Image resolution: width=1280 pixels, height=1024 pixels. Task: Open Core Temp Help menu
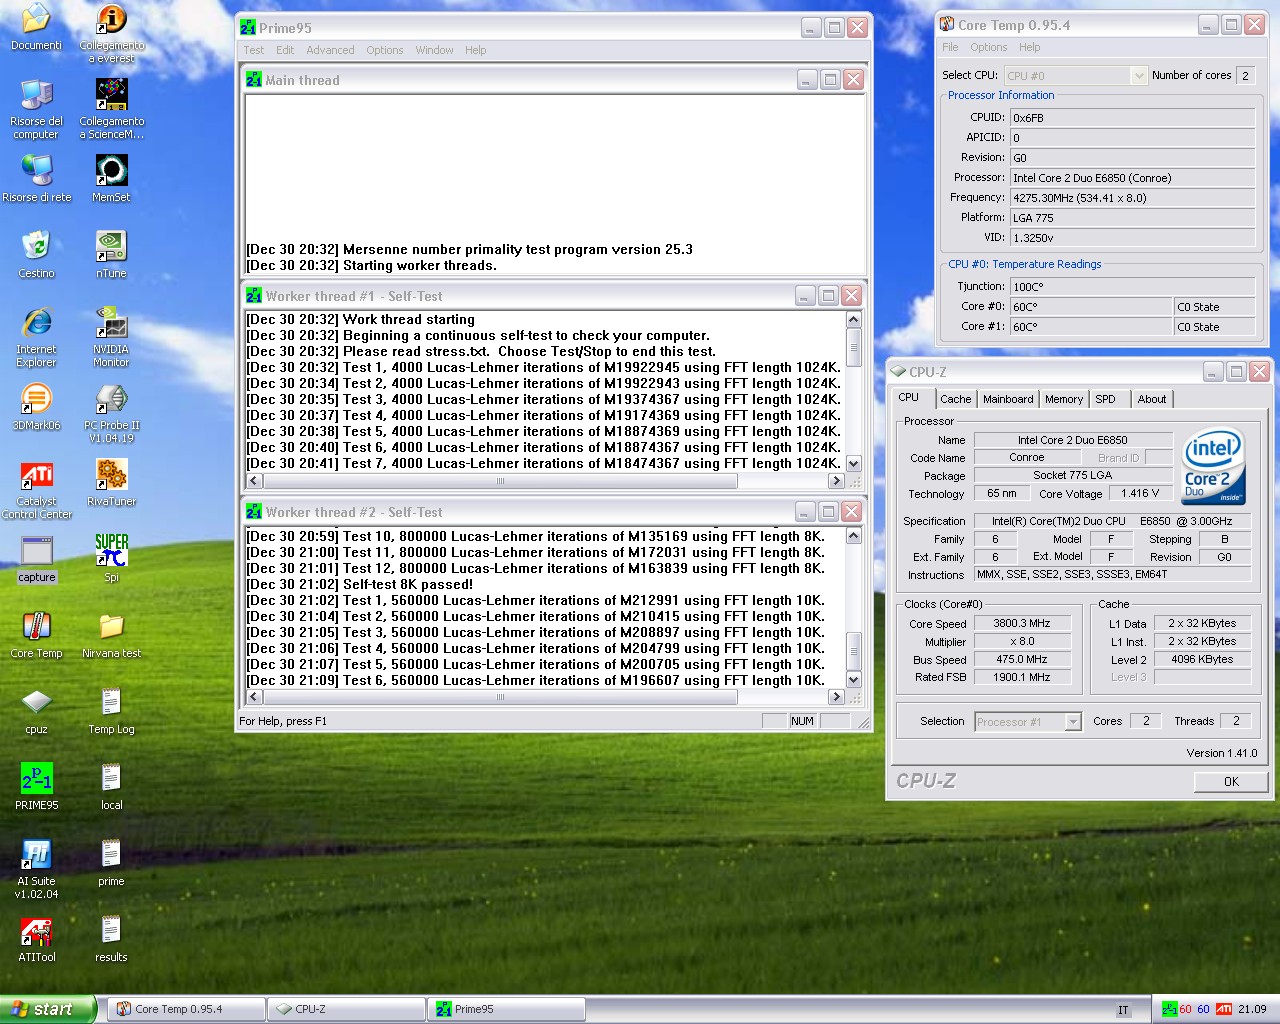[1029, 47]
